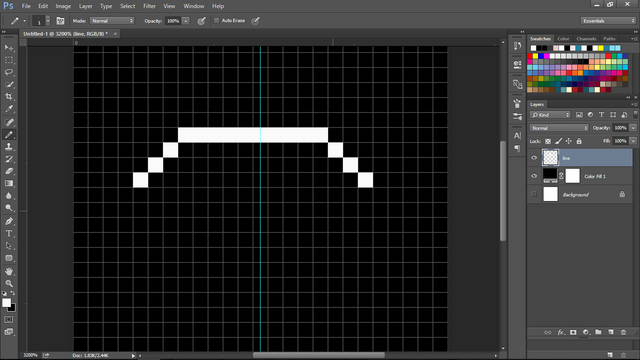The image size is (640, 360).
Task: Select the Rectangular Marquee tool
Action: [x=9, y=60]
